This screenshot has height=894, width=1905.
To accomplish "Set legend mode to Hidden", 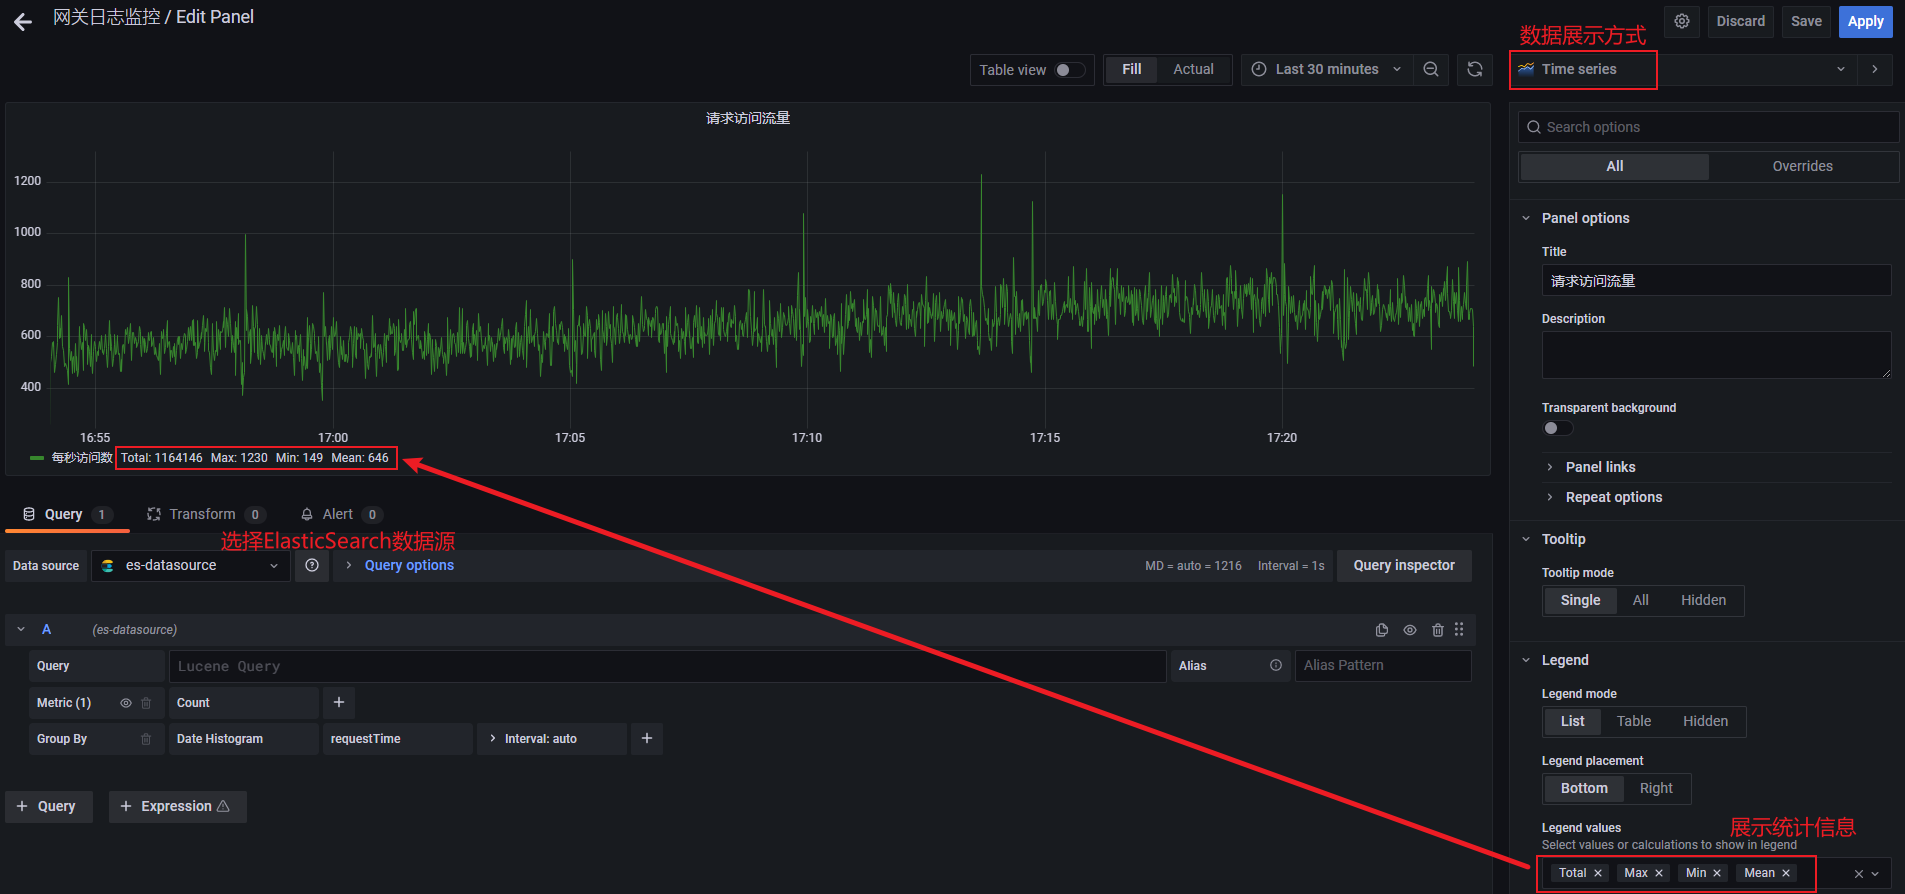I will click(1705, 721).
